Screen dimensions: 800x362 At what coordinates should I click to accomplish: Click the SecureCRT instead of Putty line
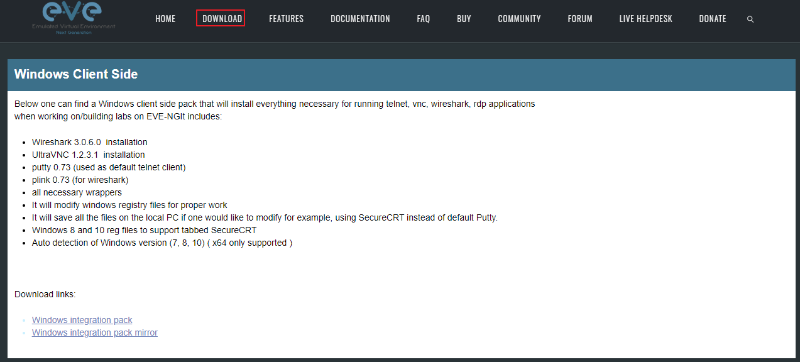[x=265, y=218]
